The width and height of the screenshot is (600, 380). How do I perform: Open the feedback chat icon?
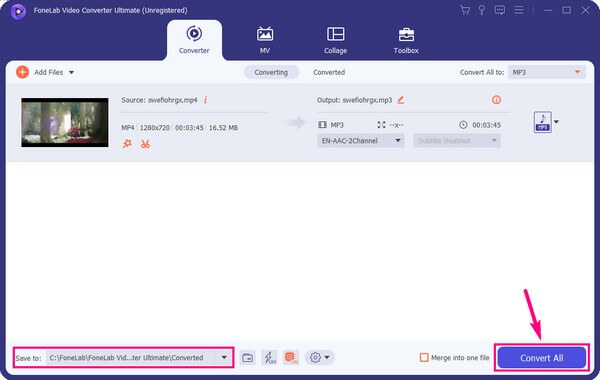pyautogui.click(x=499, y=10)
